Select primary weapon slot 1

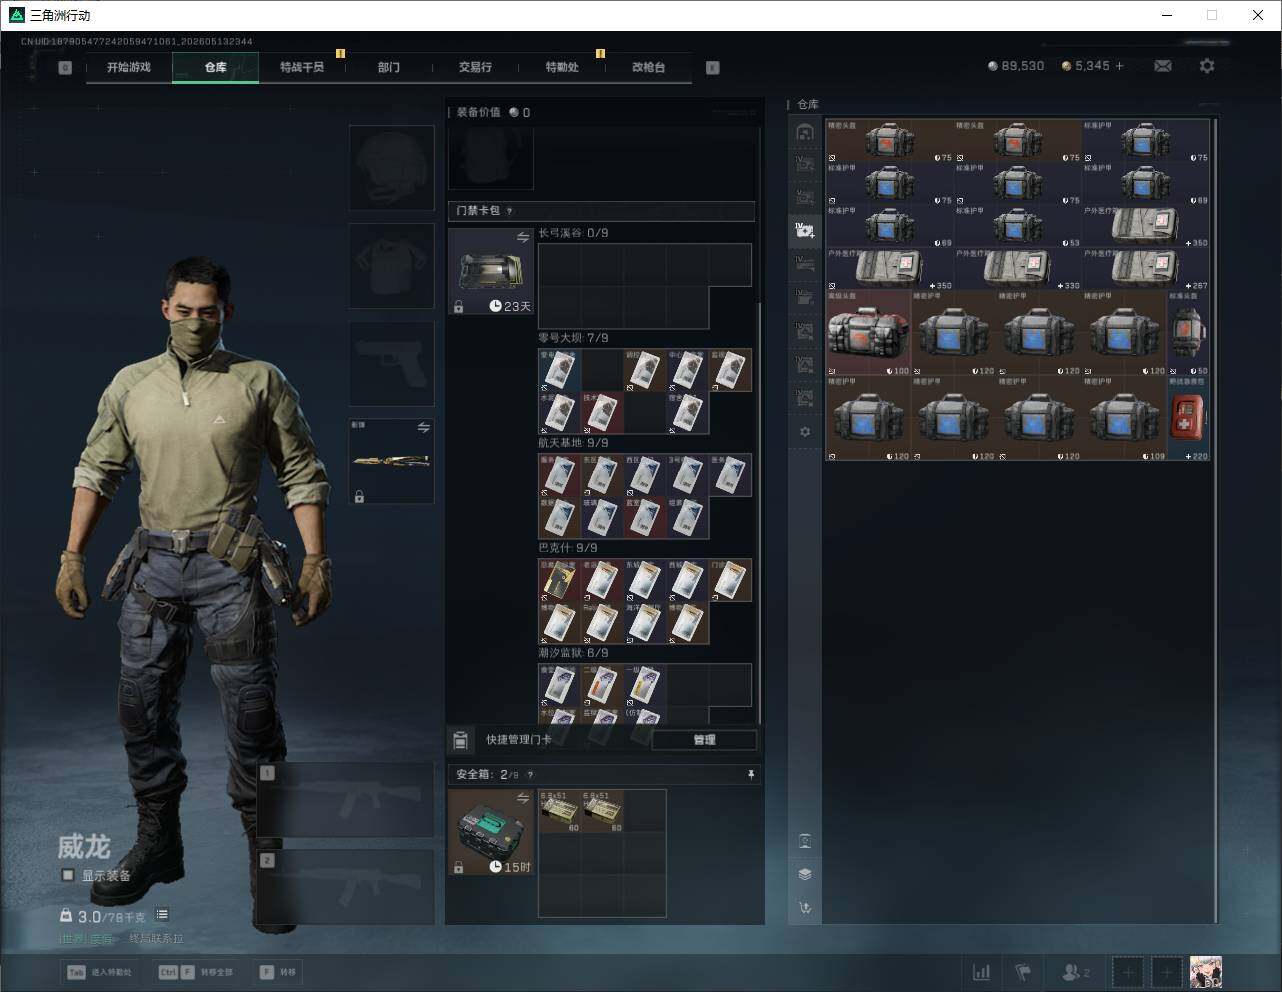[x=346, y=800]
